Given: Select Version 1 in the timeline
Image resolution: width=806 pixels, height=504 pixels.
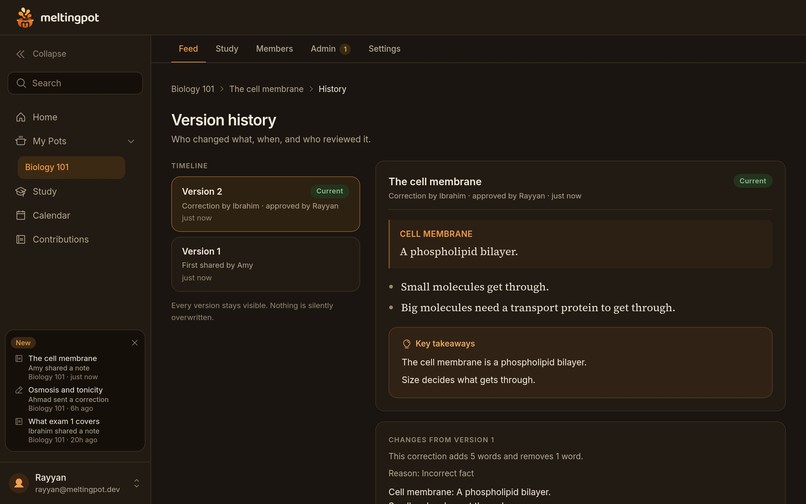Looking at the screenshot, I should (265, 264).
